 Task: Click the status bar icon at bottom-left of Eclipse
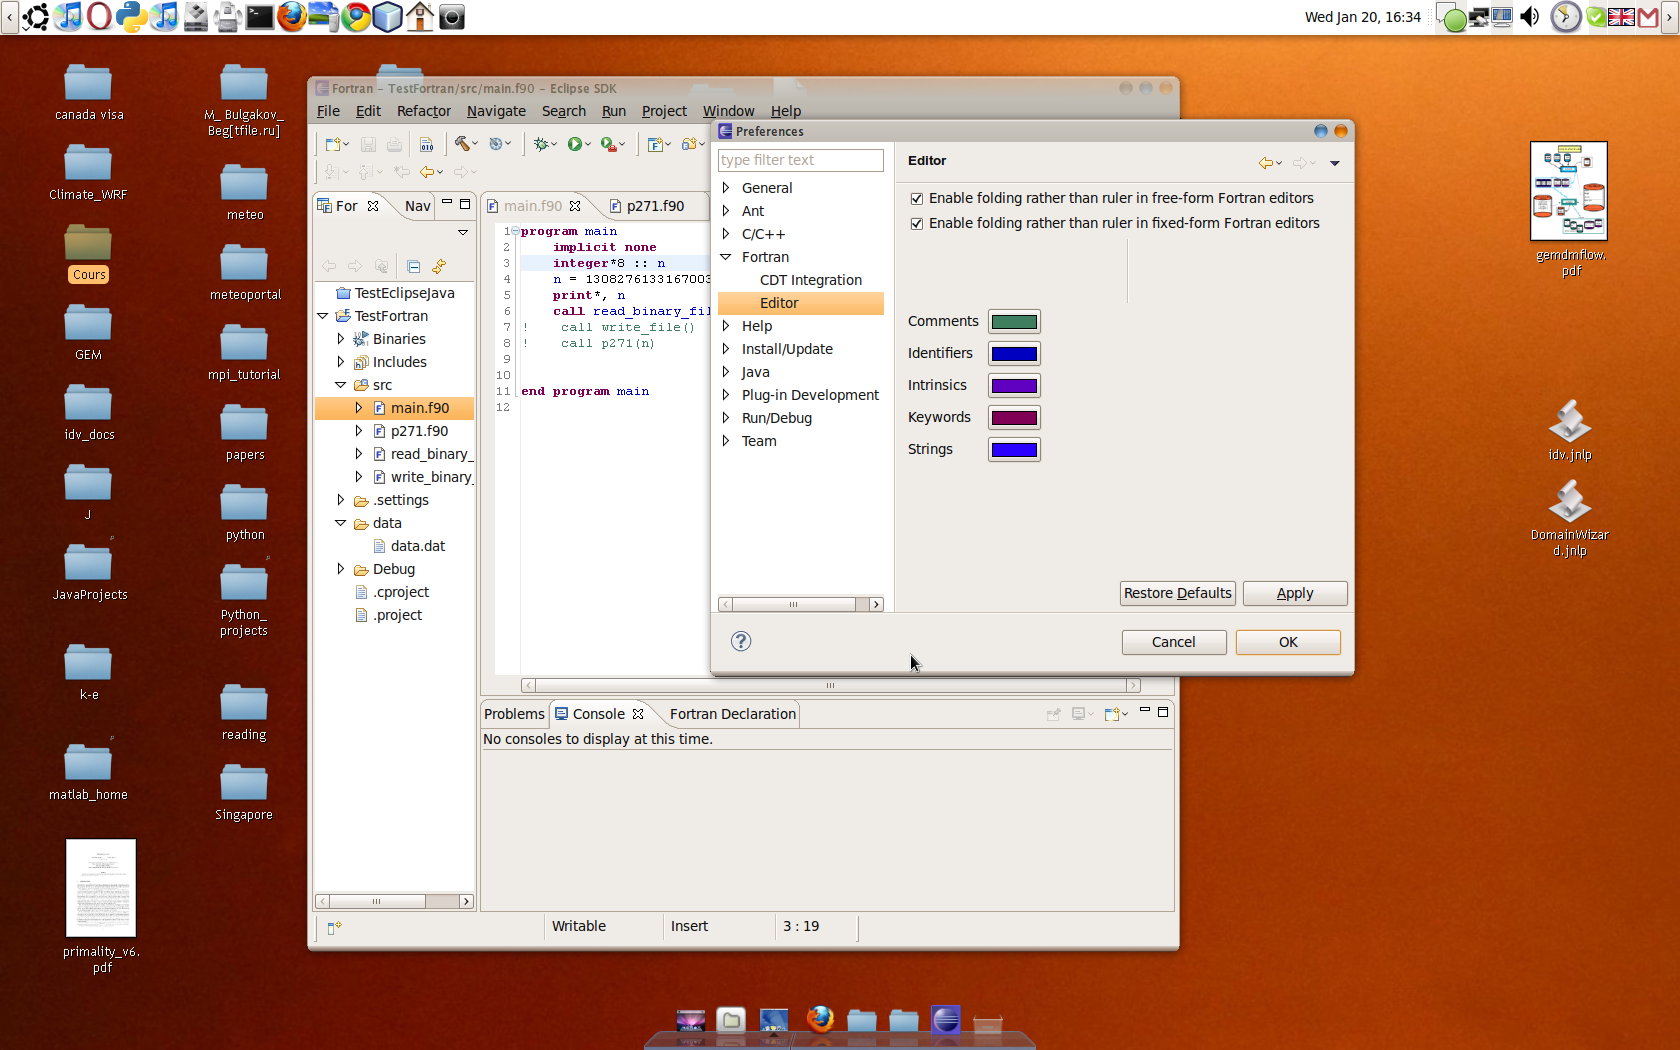335,928
